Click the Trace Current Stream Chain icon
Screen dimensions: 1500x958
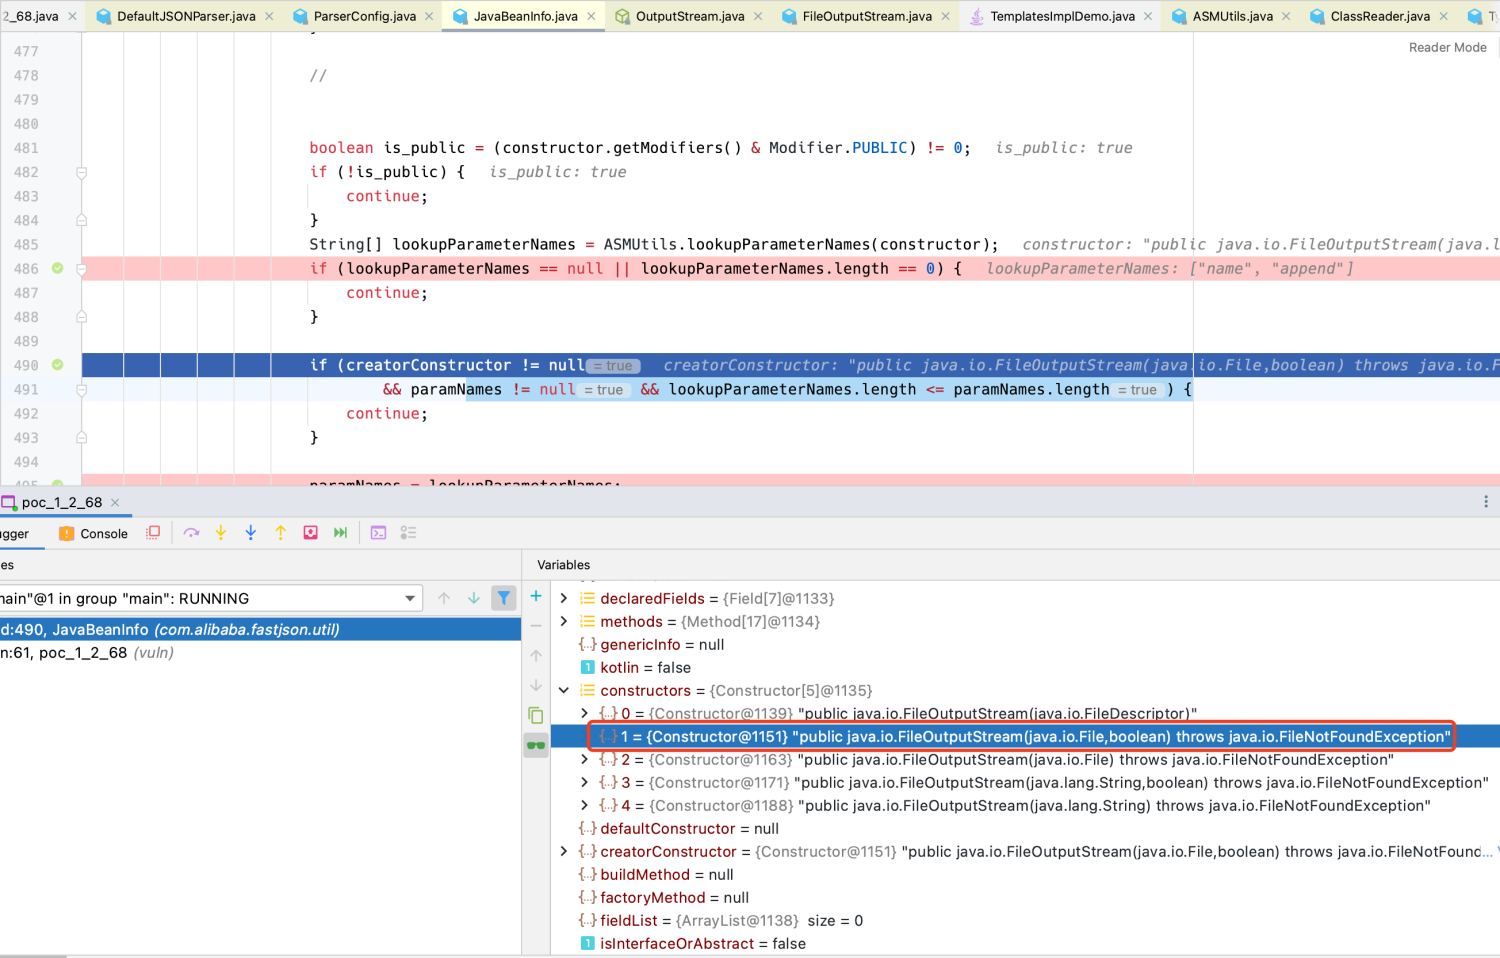408,533
